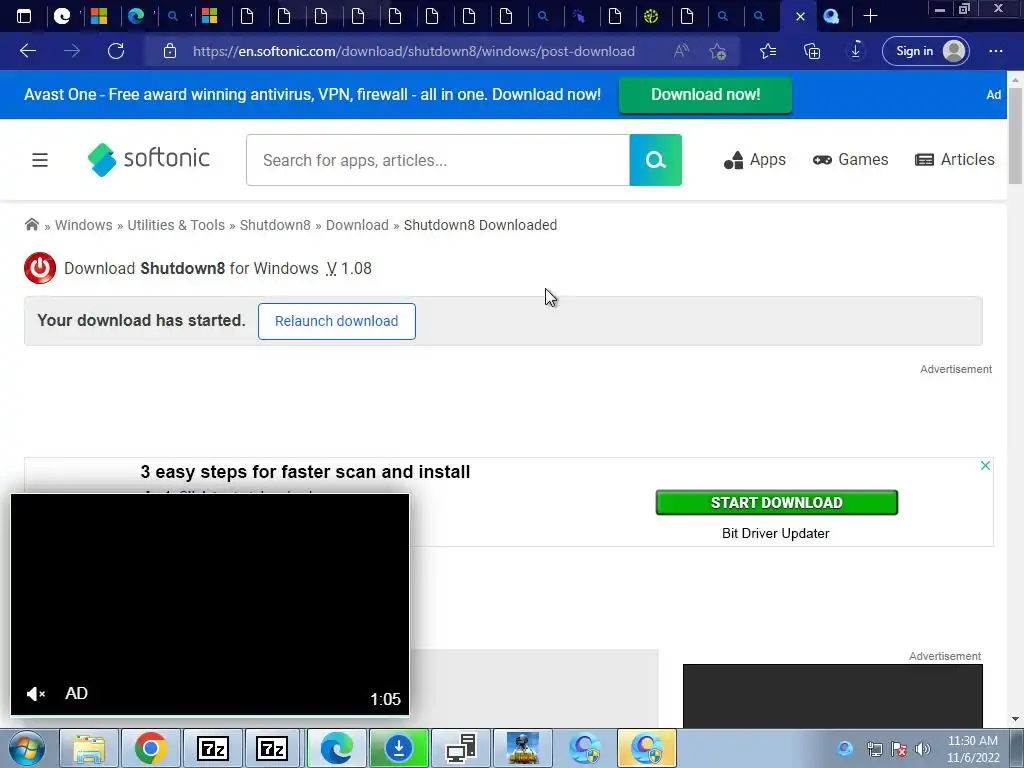Open the Collections icon
Image resolution: width=1024 pixels, height=768 pixels.
pos(812,51)
